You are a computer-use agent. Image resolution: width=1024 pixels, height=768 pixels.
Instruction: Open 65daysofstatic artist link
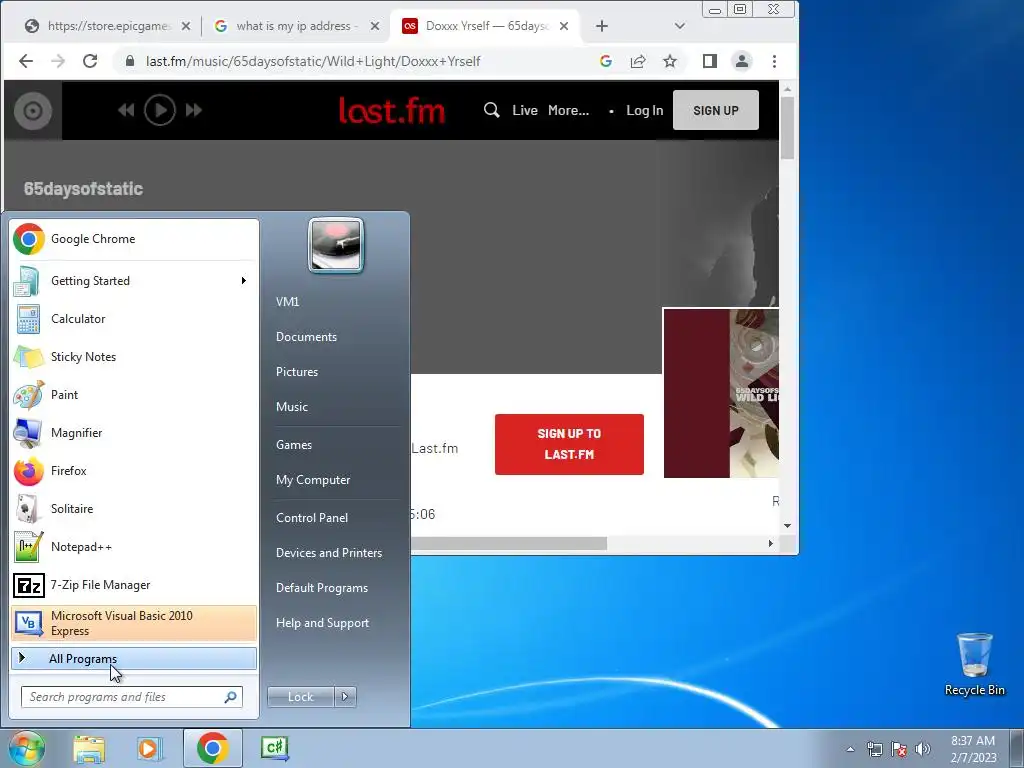pyautogui.click(x=84, y=189)
